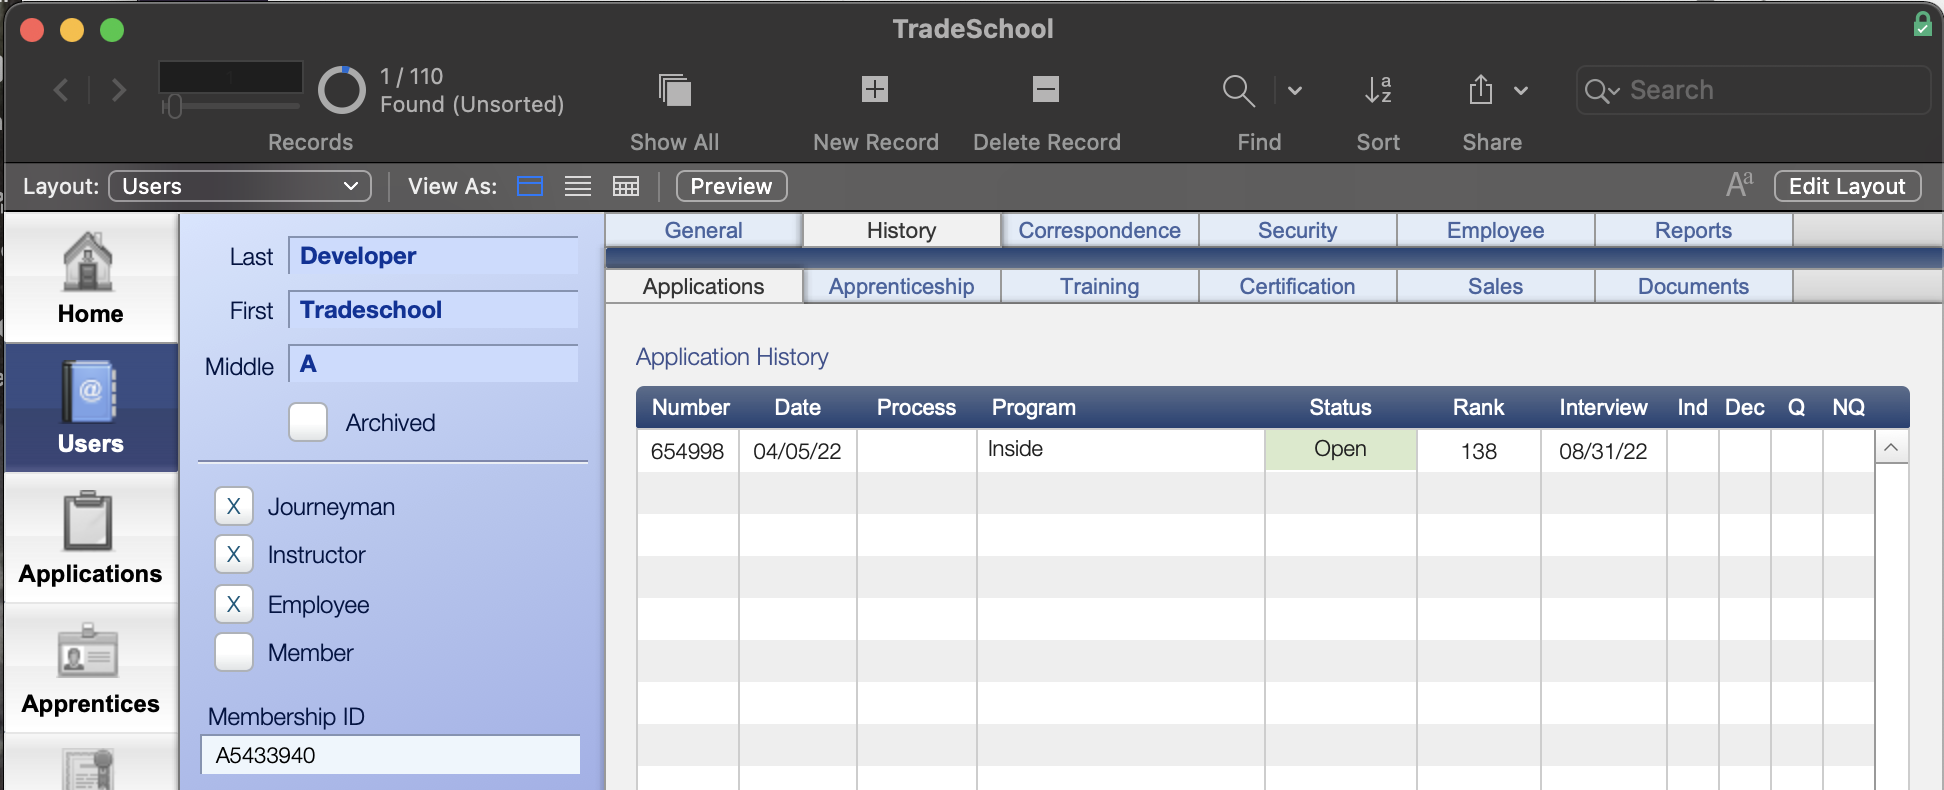Viewport: 1944px width, 790px height.
Task: Click the Search field in toolbar
Action: click(1753, 90)
